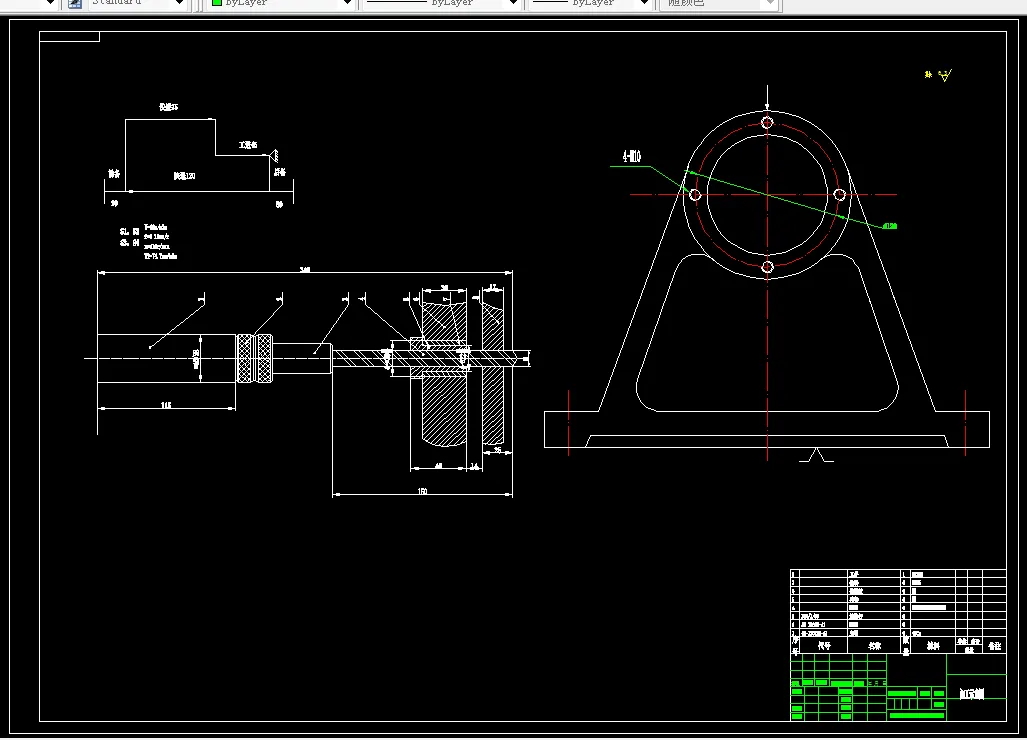Select the knurled collar on the shaft
The height and width of the screenshot is (740, 1027).
[x=254, y=358]
